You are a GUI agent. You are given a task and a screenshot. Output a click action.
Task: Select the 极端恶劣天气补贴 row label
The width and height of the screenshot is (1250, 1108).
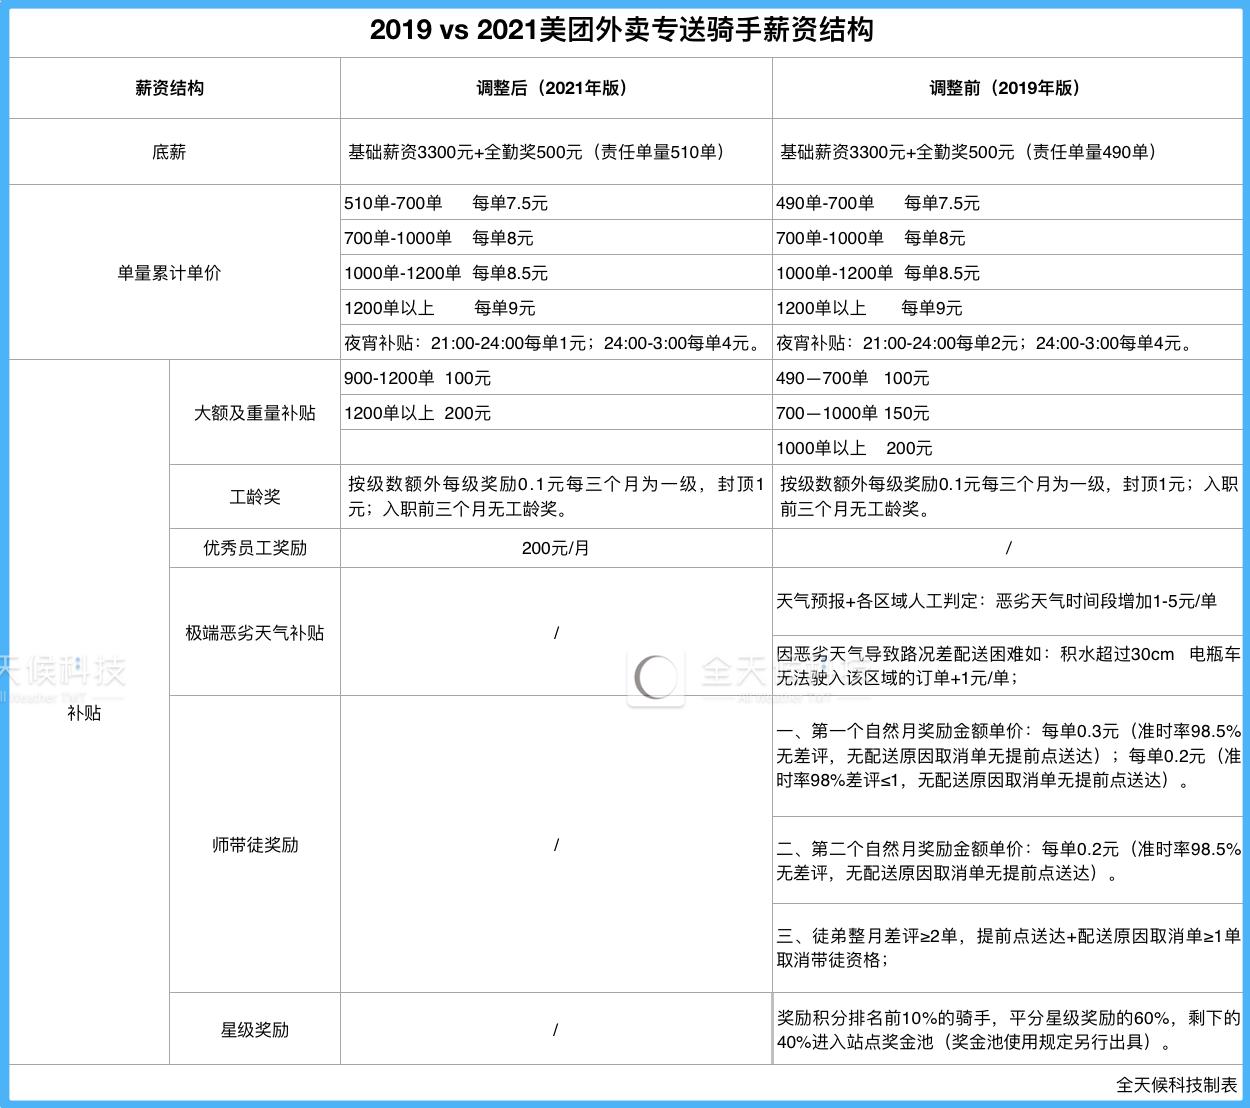pyautogui.click(x=254, y=632)
